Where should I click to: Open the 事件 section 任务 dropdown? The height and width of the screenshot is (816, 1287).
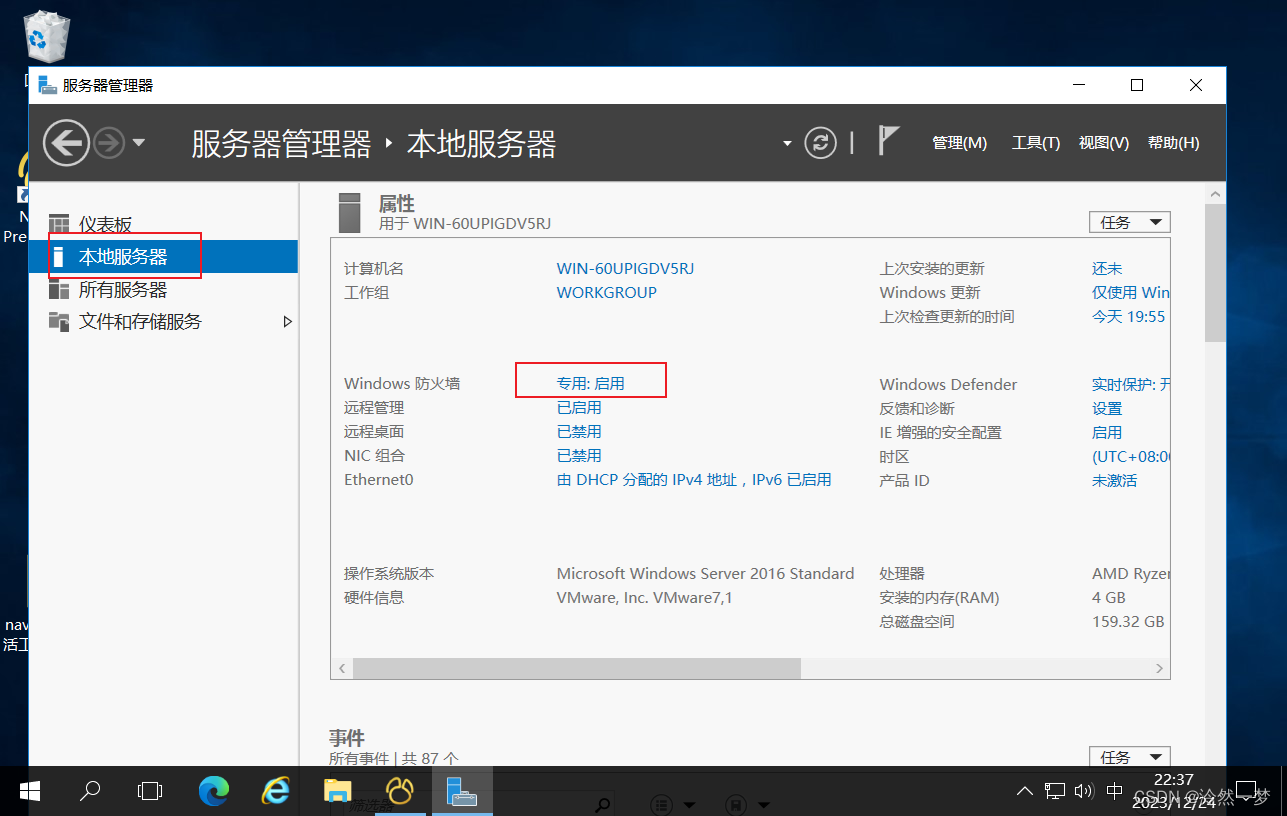point(1129,756)
